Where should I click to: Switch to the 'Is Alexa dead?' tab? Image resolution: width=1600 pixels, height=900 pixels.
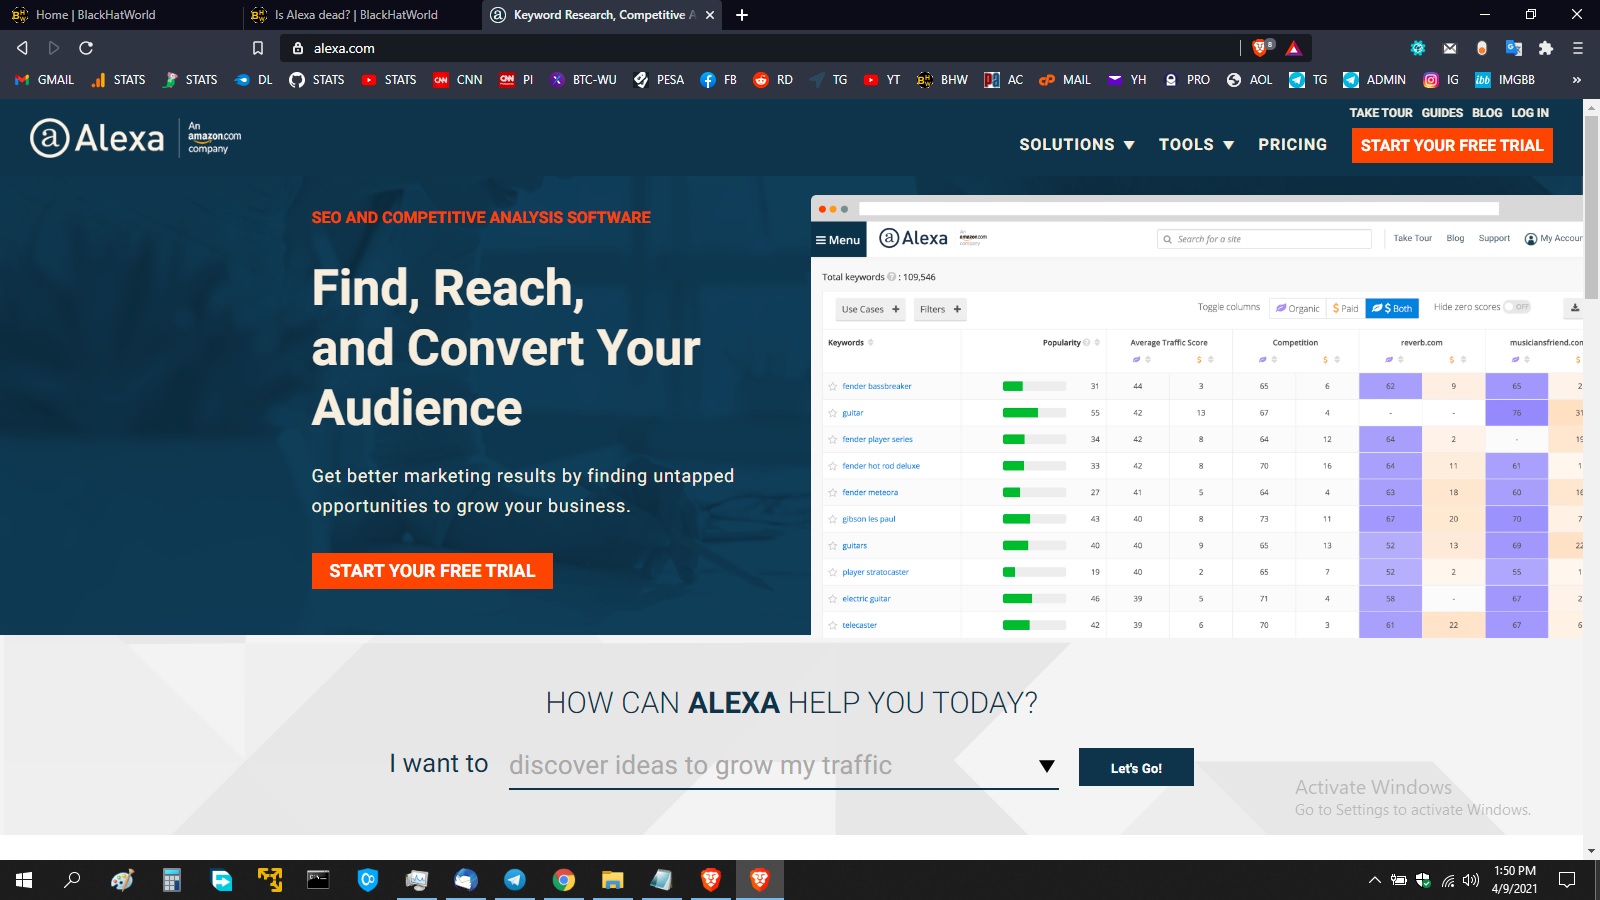pos(362,15)
